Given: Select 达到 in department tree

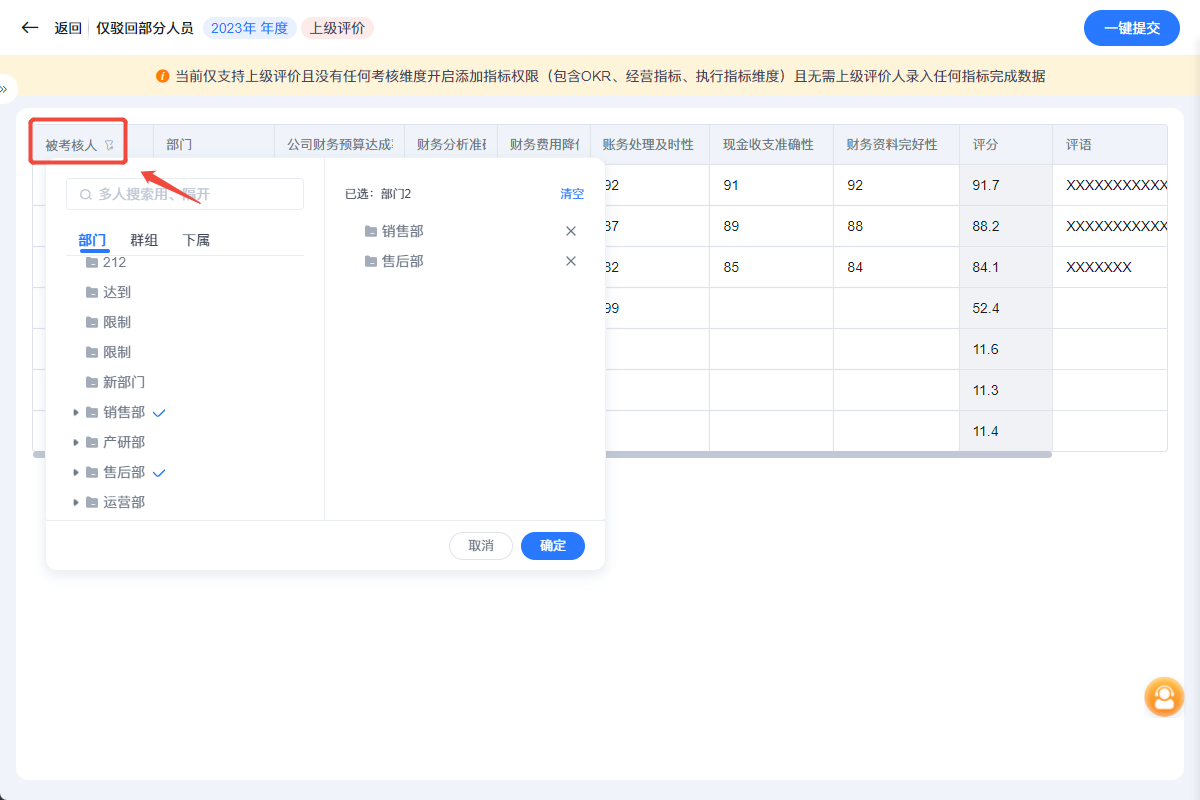Looking at the screenshot, I should tap(117, 292).
